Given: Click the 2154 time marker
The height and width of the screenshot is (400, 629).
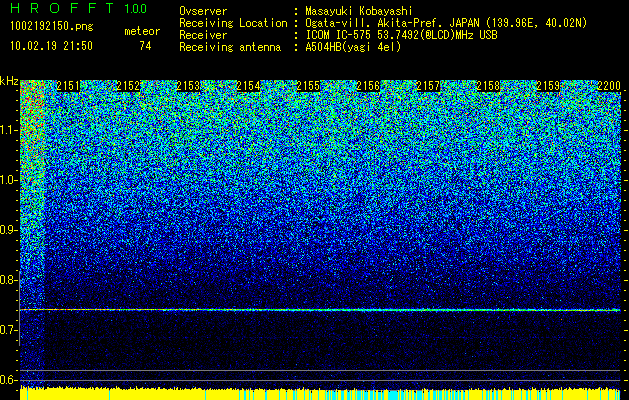Looking at the screenshot, I should pyautogui.click(x=248, y=86).
